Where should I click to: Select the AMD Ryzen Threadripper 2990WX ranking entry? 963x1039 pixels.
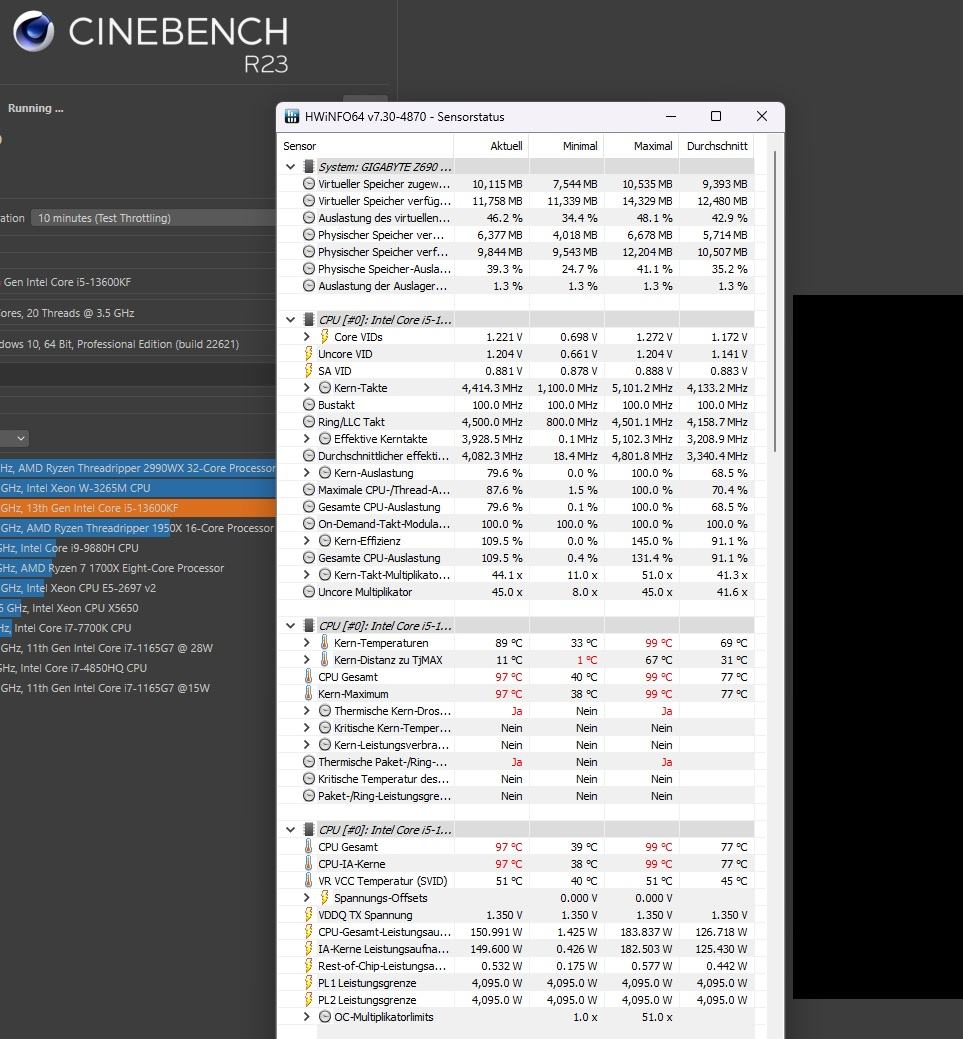point(138,468)
